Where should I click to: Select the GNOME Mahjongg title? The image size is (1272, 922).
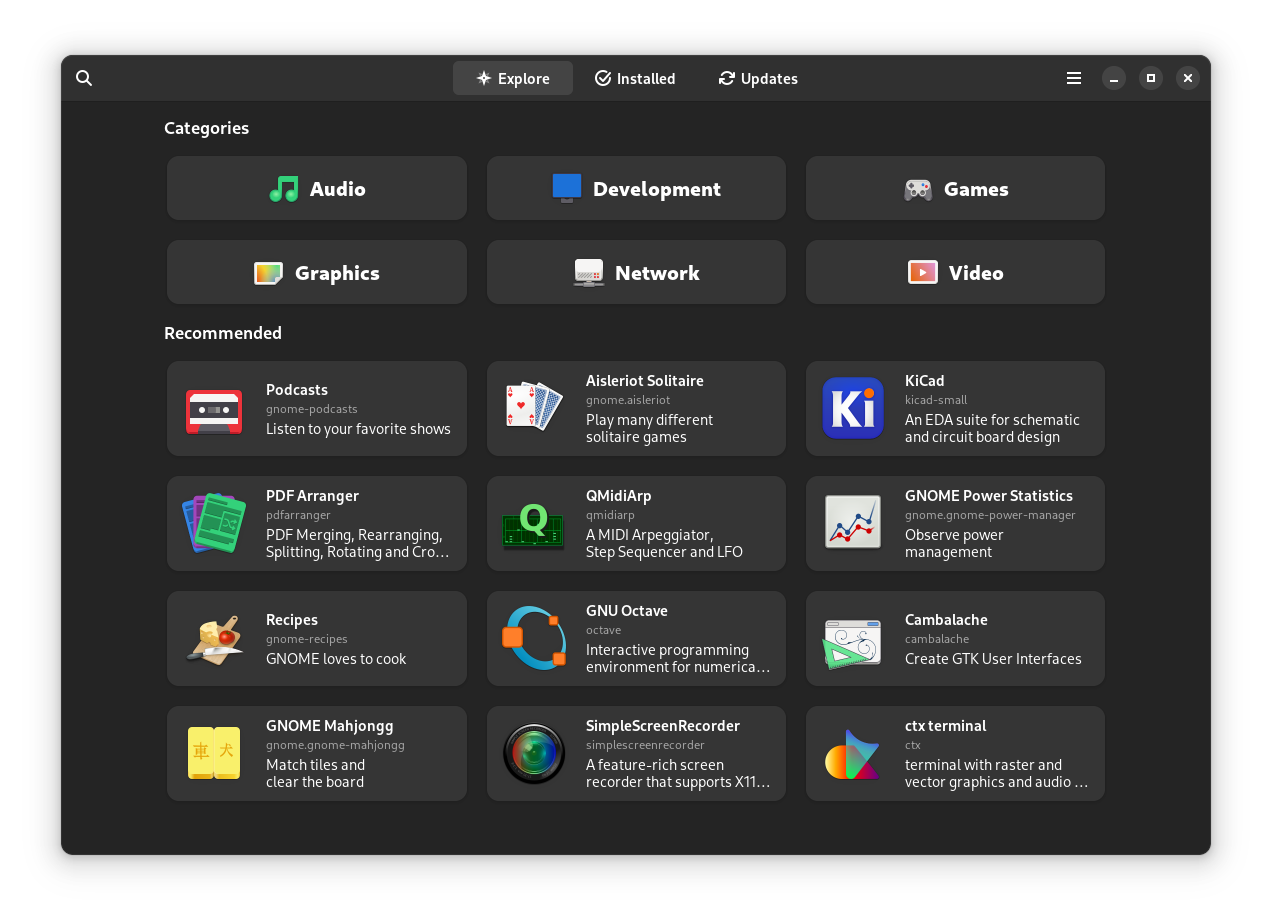click(330, 726)
